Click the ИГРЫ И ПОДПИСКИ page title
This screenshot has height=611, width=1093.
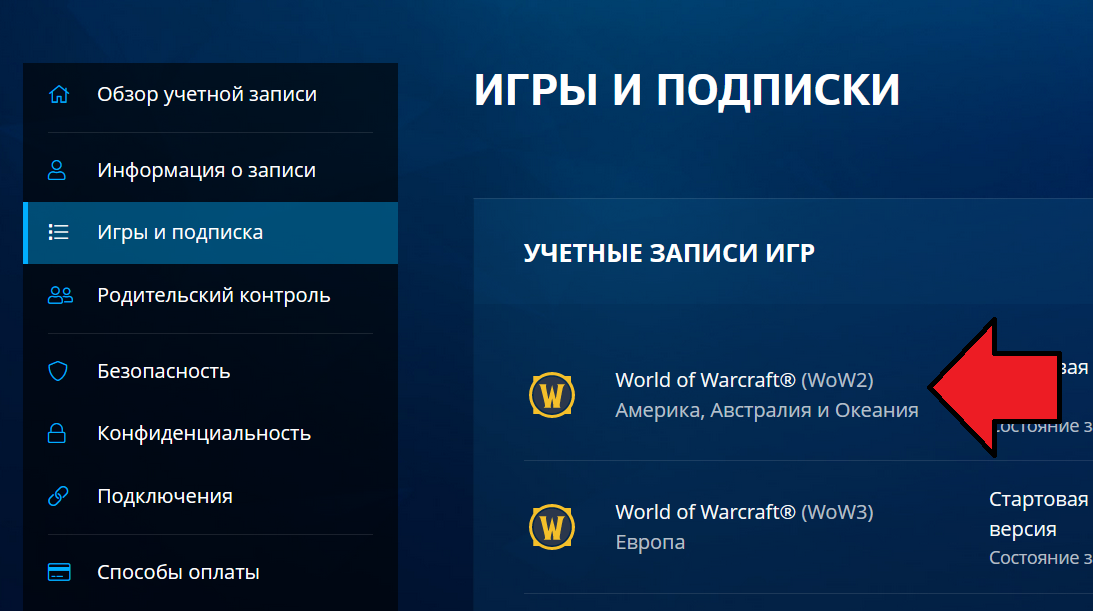(x=687, y=90)
